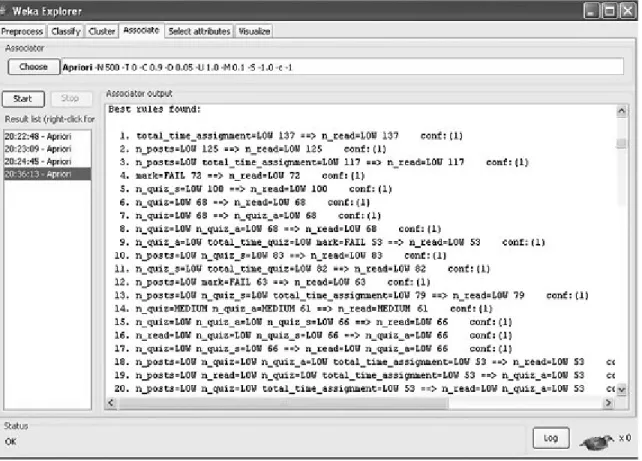Close the Weka Explorer window
642x461 pixels.
click(628, 11)
